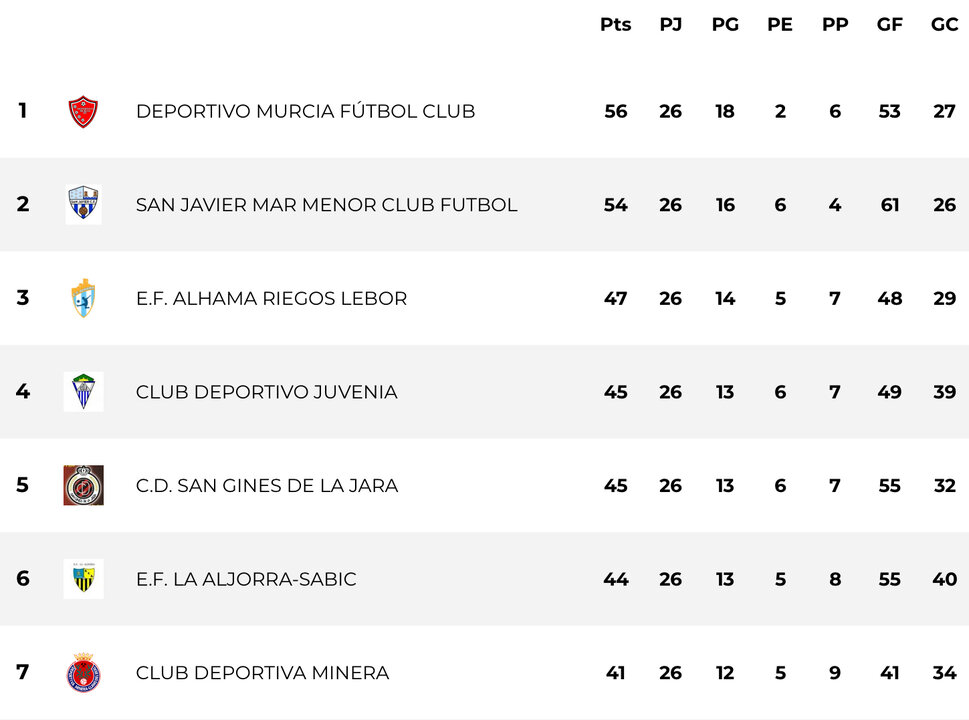The height and width of the screenshot is (720, 969).
Task: Open E.F. LA ALJORRA-SABIC team name
Action: tap(246, 579)
